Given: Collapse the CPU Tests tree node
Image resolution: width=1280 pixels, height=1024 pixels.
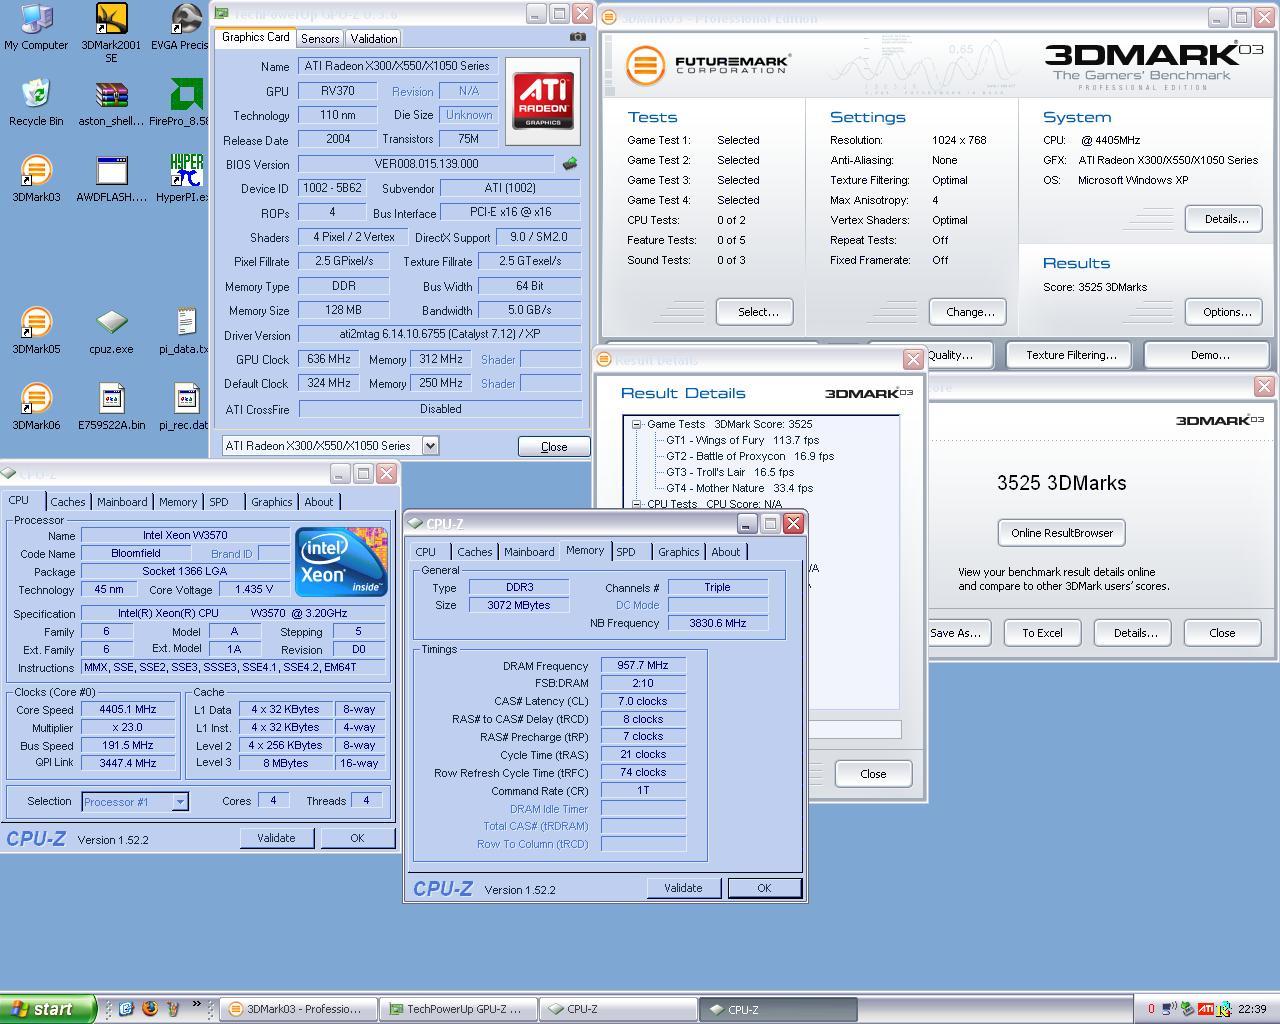Looking at the screenshot, I should click(636, 504).
